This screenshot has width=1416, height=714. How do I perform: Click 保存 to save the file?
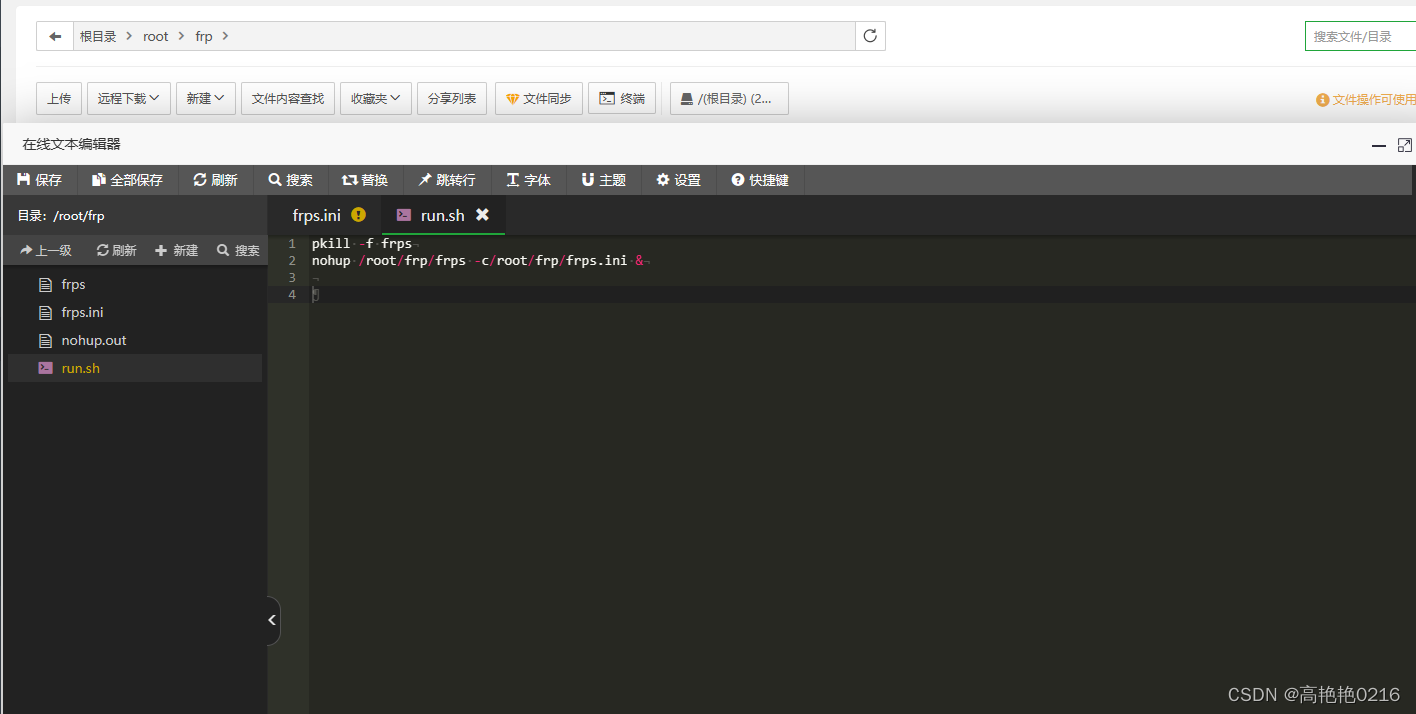(x=40, y=180)
